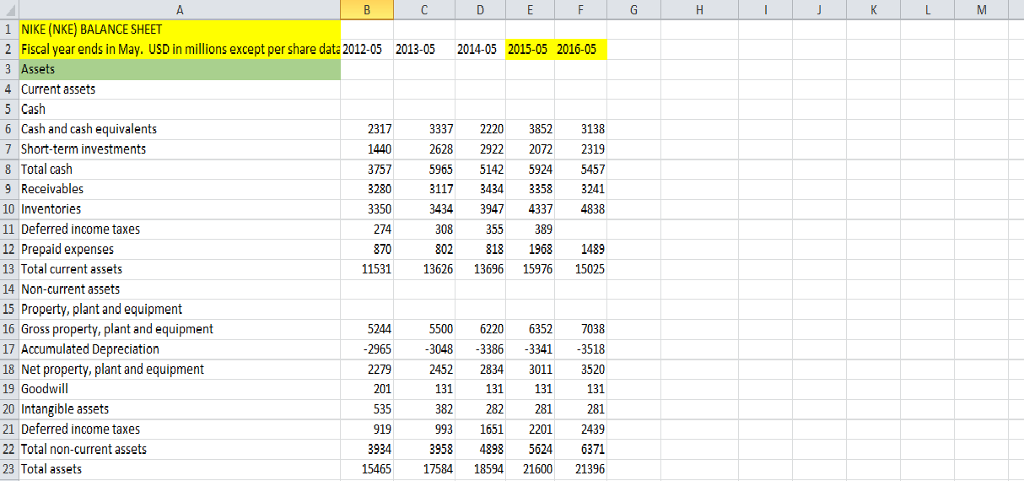
Task: Click the highlighted 2016-05 cell
Action: pyautogui.click(x=581, y=50)
